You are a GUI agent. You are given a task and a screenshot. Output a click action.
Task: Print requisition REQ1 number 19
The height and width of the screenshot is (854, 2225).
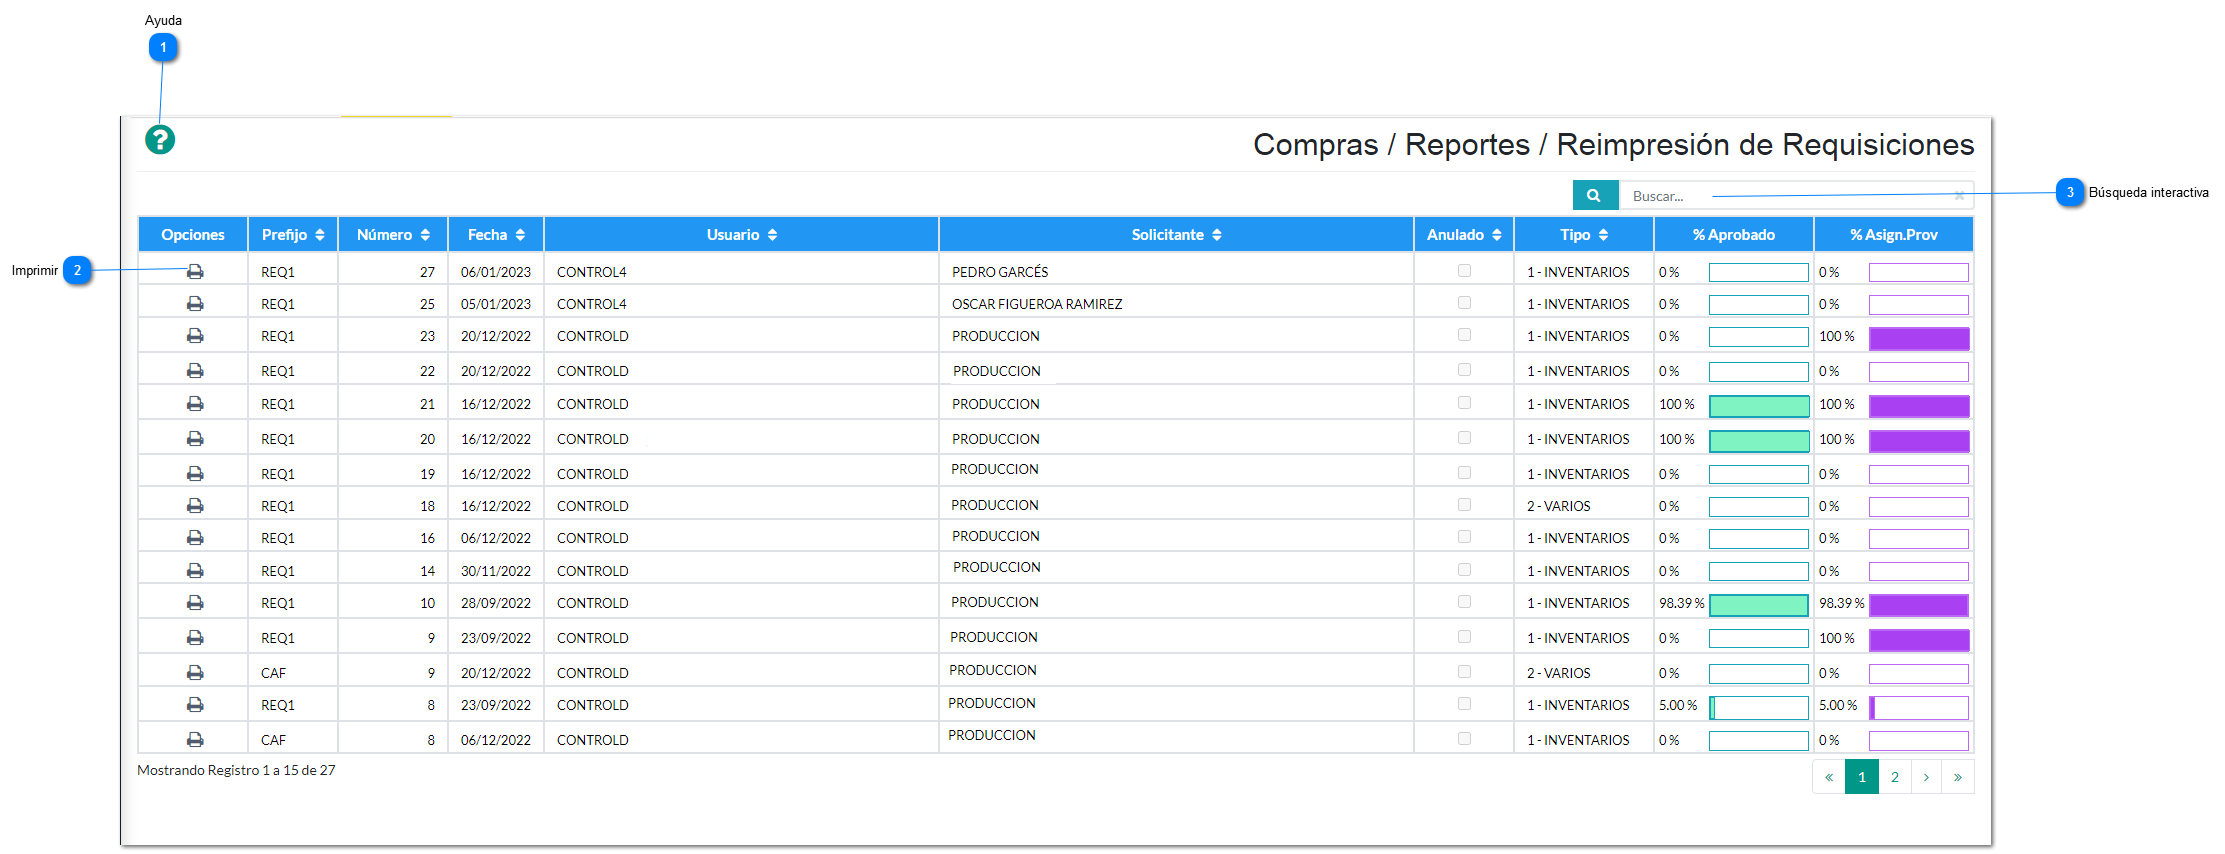[x=195, y=474]
